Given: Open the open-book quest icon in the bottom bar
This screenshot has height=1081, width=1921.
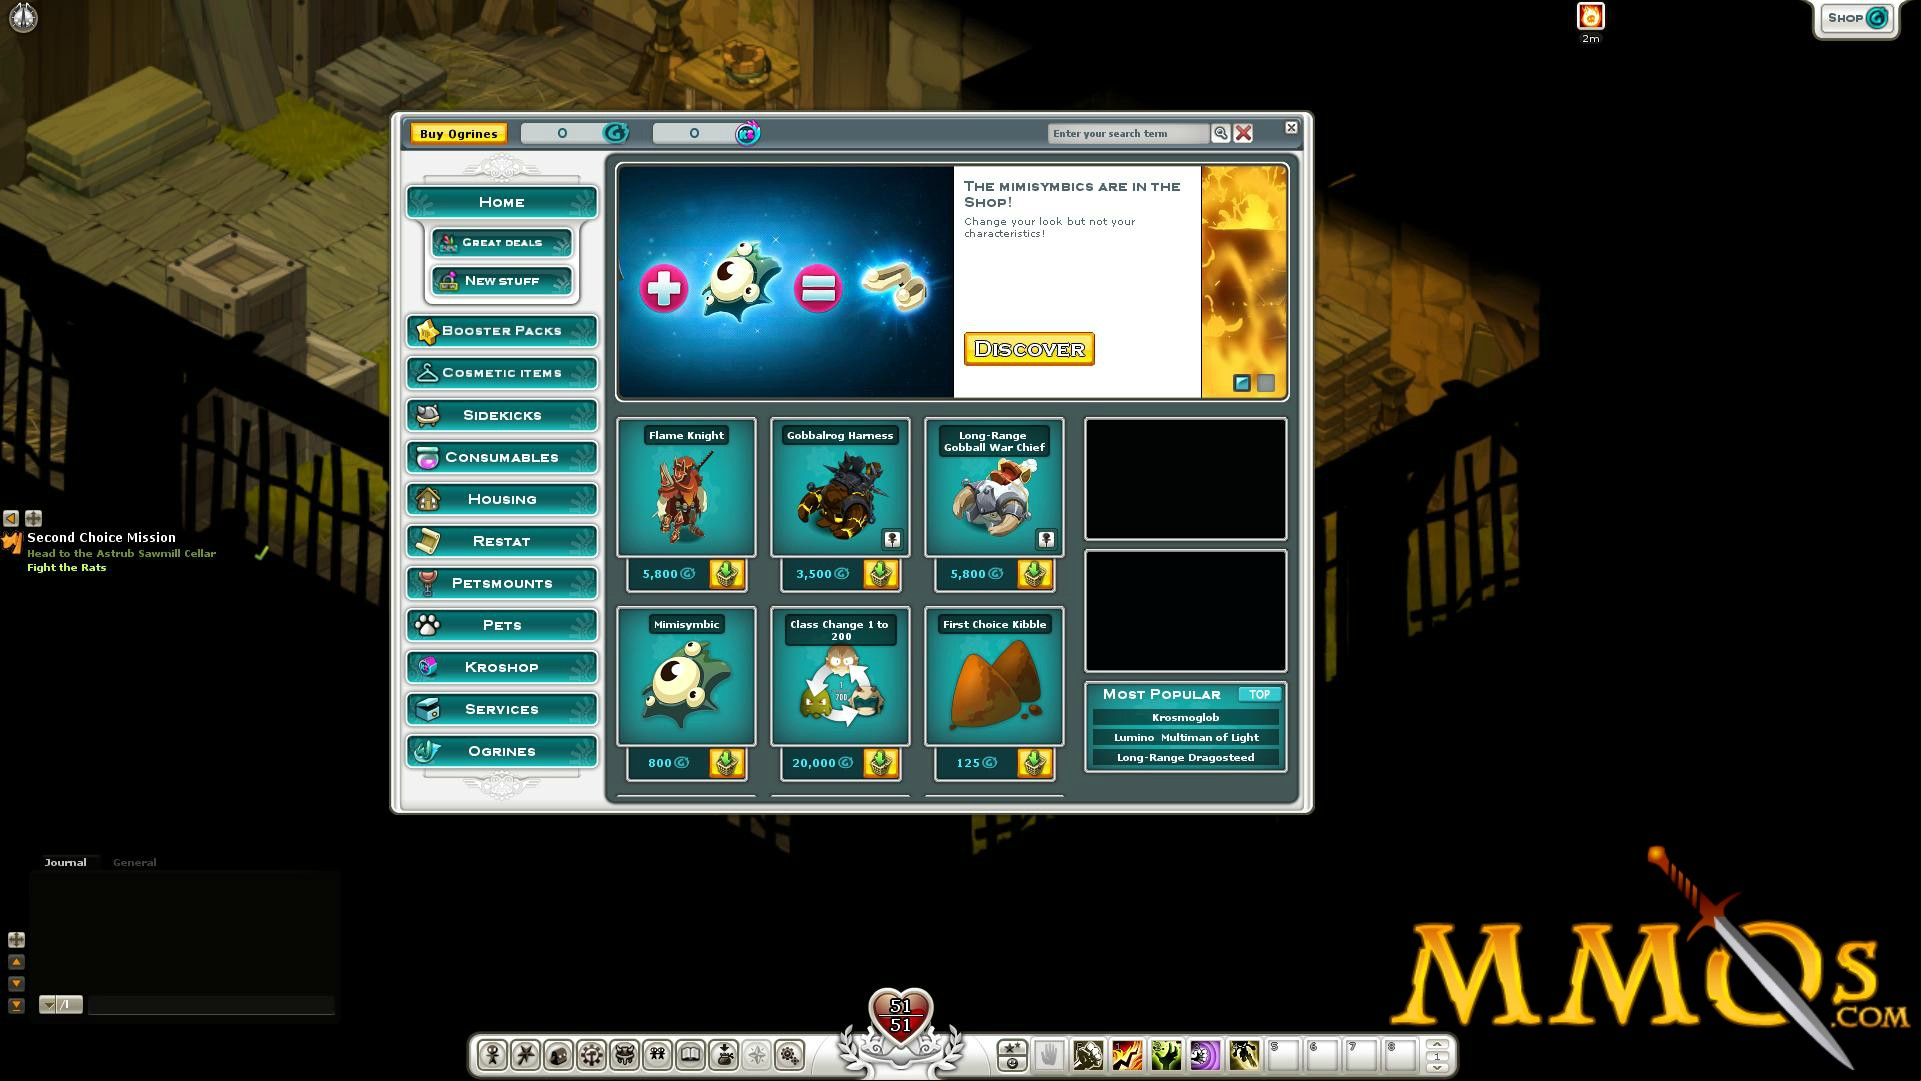Looking at the screenshot, I should pyautogui.click(x=690, y=1054).
